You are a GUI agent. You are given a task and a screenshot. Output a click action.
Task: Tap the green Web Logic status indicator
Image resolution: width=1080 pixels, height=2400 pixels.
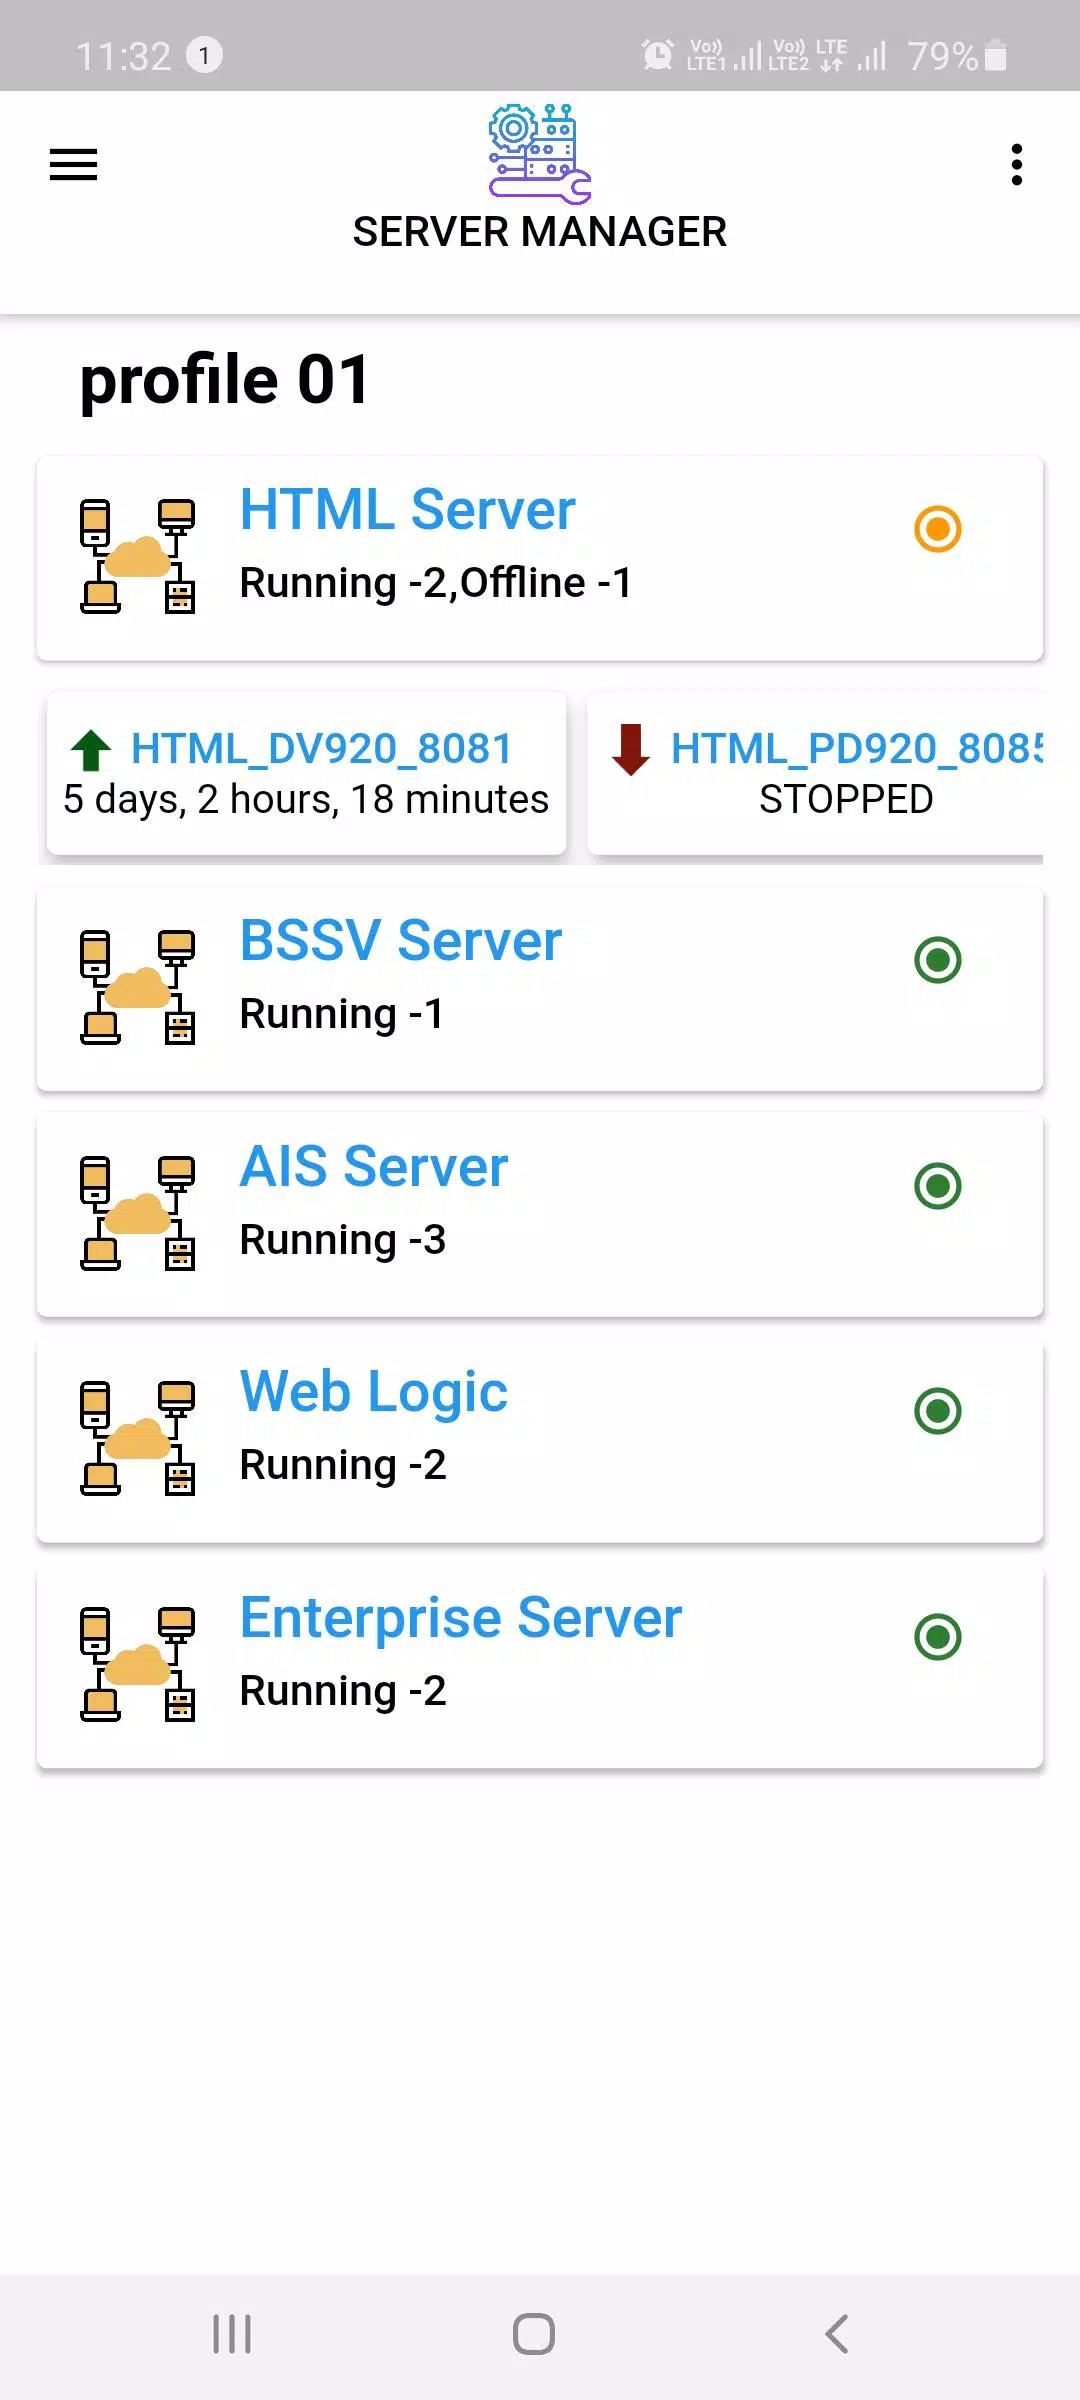click(938, 1411)
